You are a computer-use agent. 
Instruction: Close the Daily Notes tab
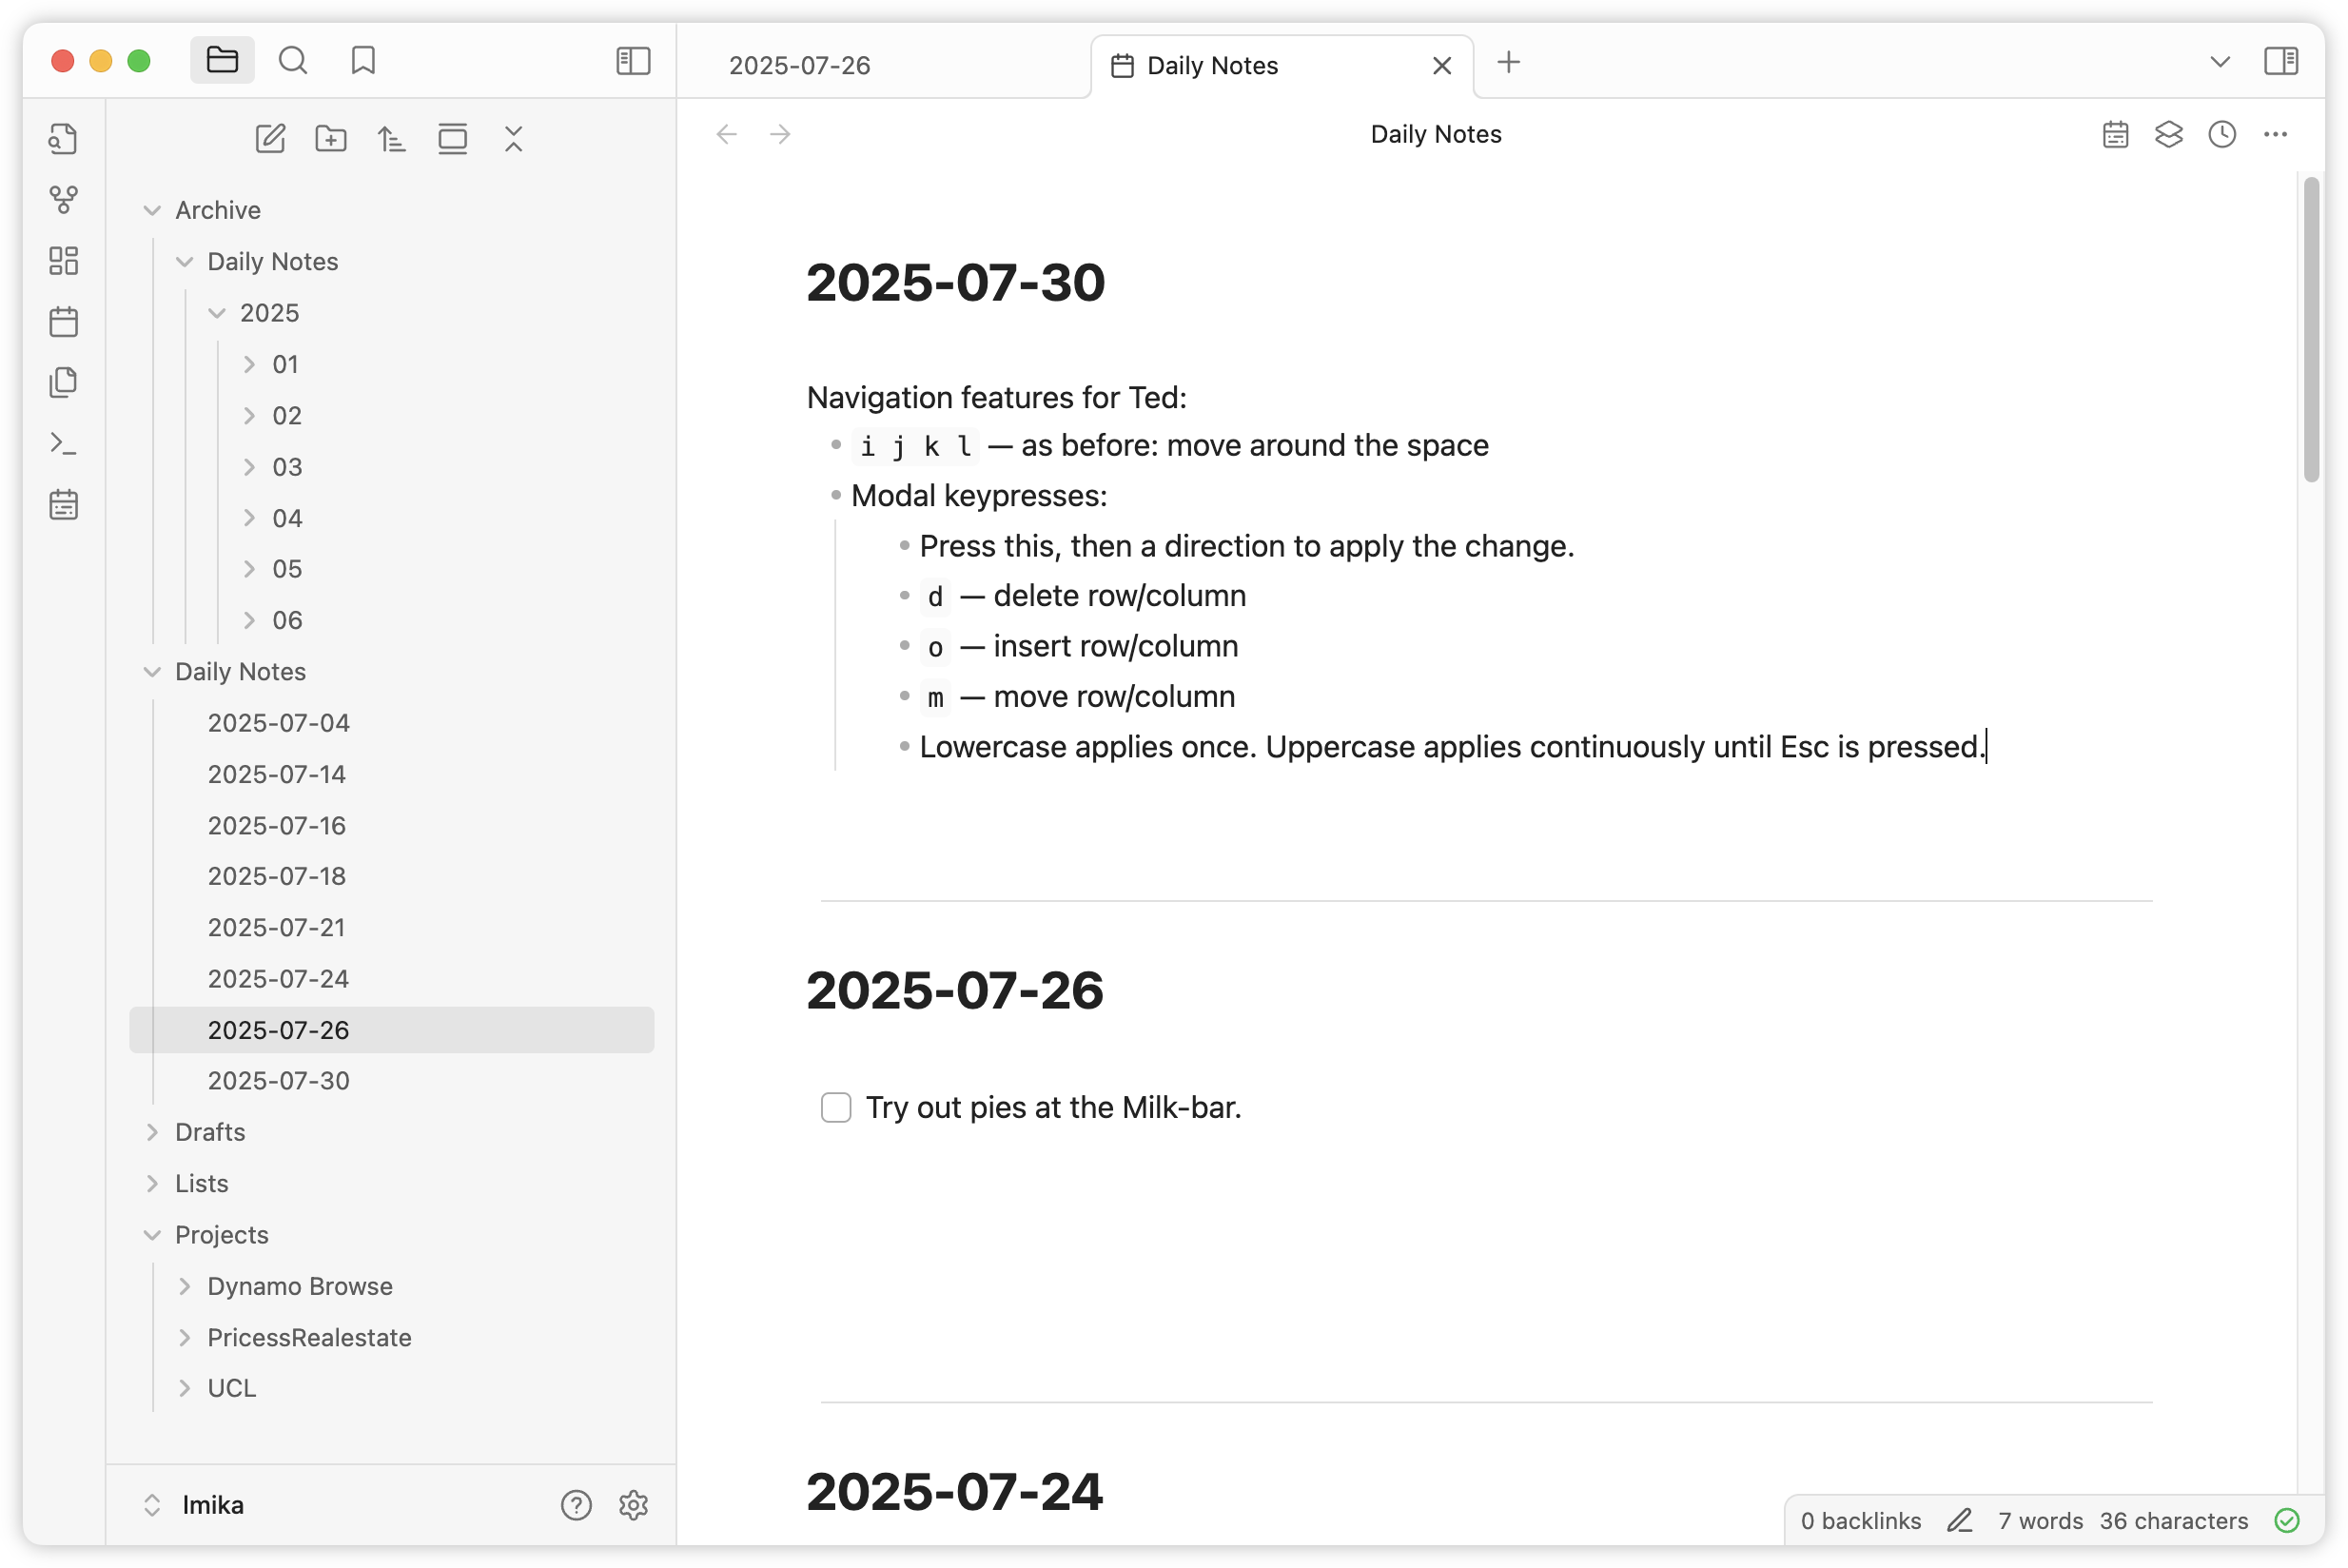(1441, 66)
